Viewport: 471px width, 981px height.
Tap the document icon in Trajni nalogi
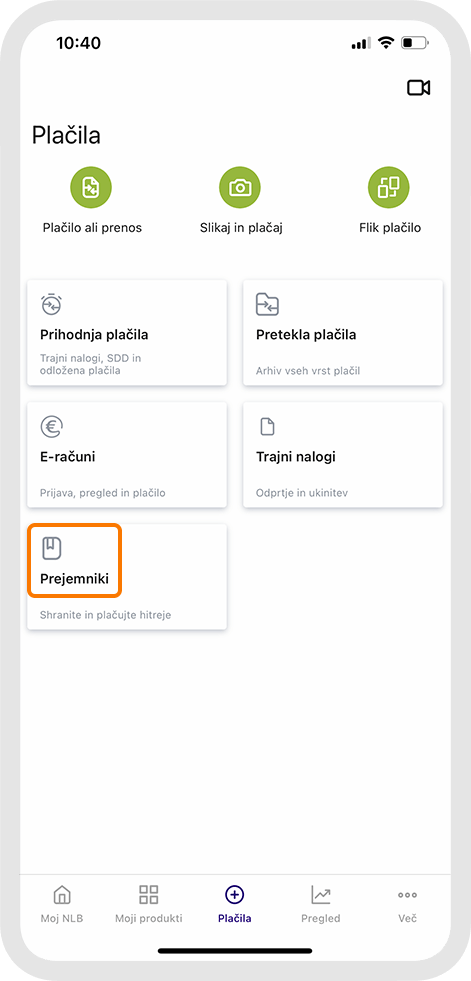268,427
